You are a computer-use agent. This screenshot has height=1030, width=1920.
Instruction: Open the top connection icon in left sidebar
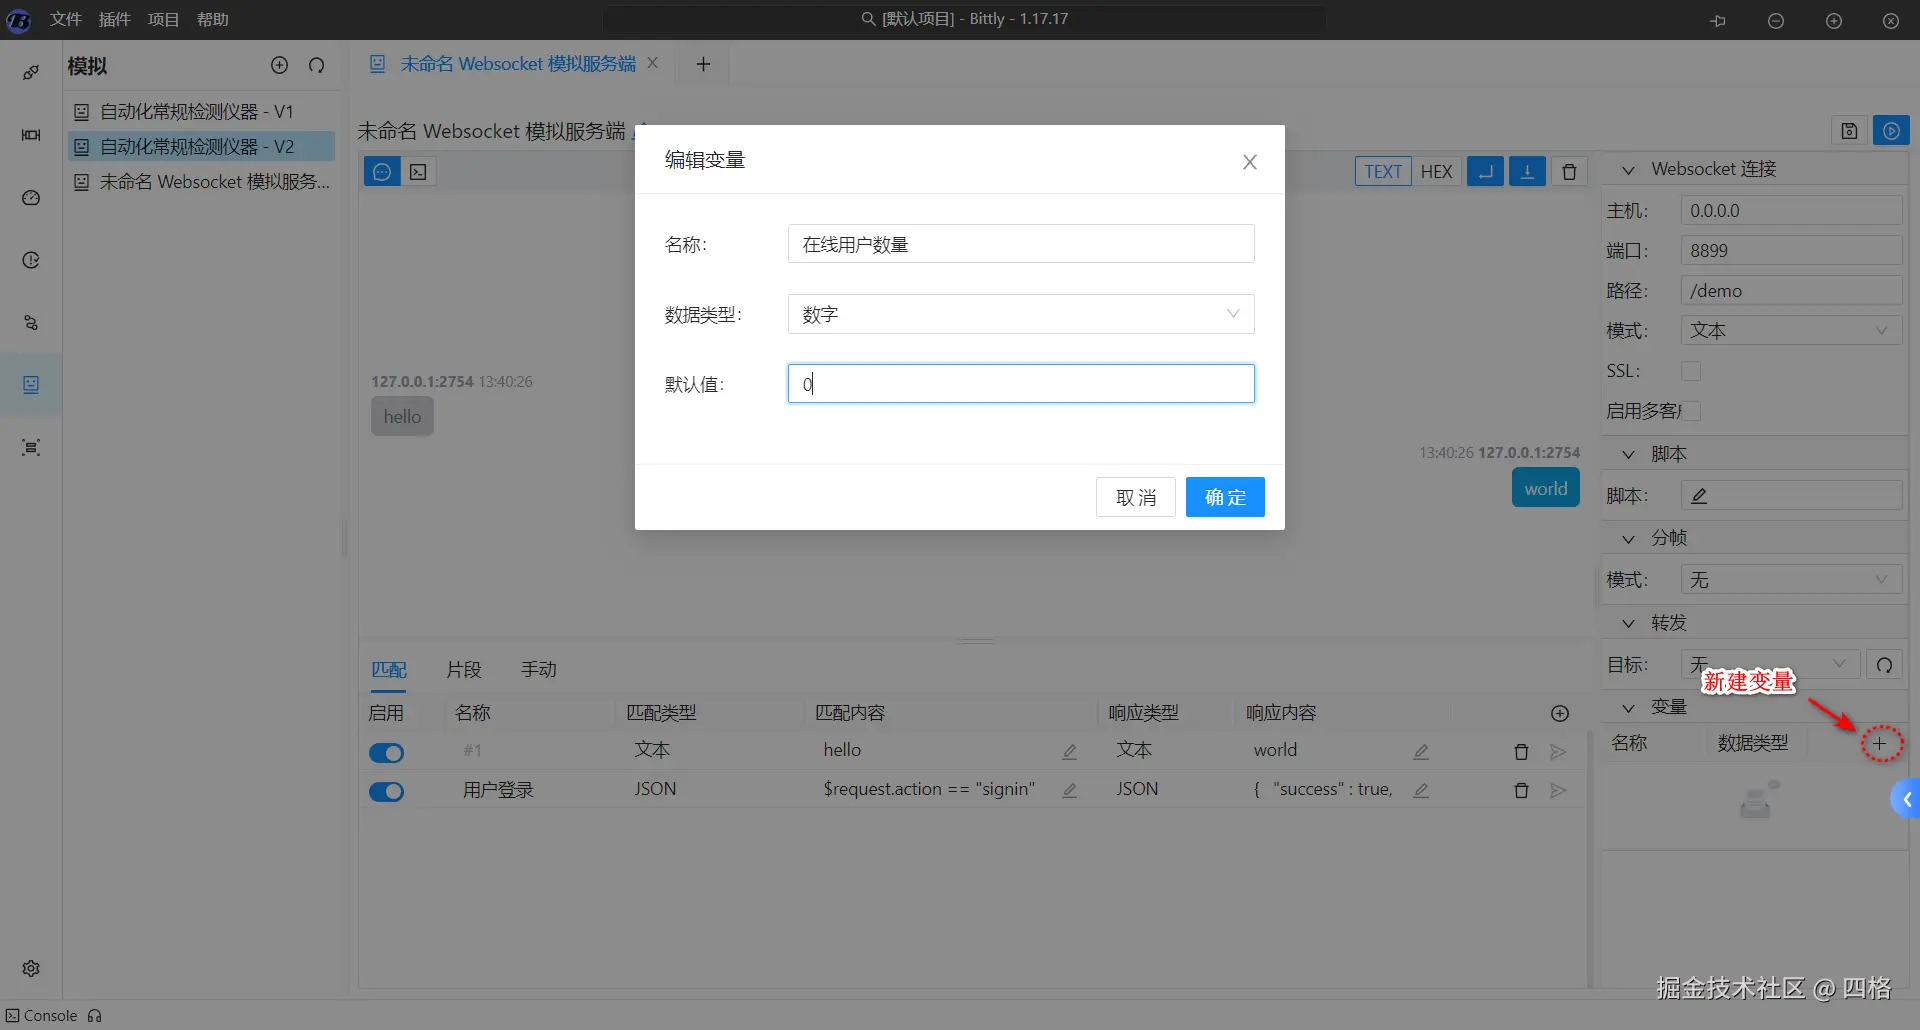pyautogui.click(x=31, y=72)
